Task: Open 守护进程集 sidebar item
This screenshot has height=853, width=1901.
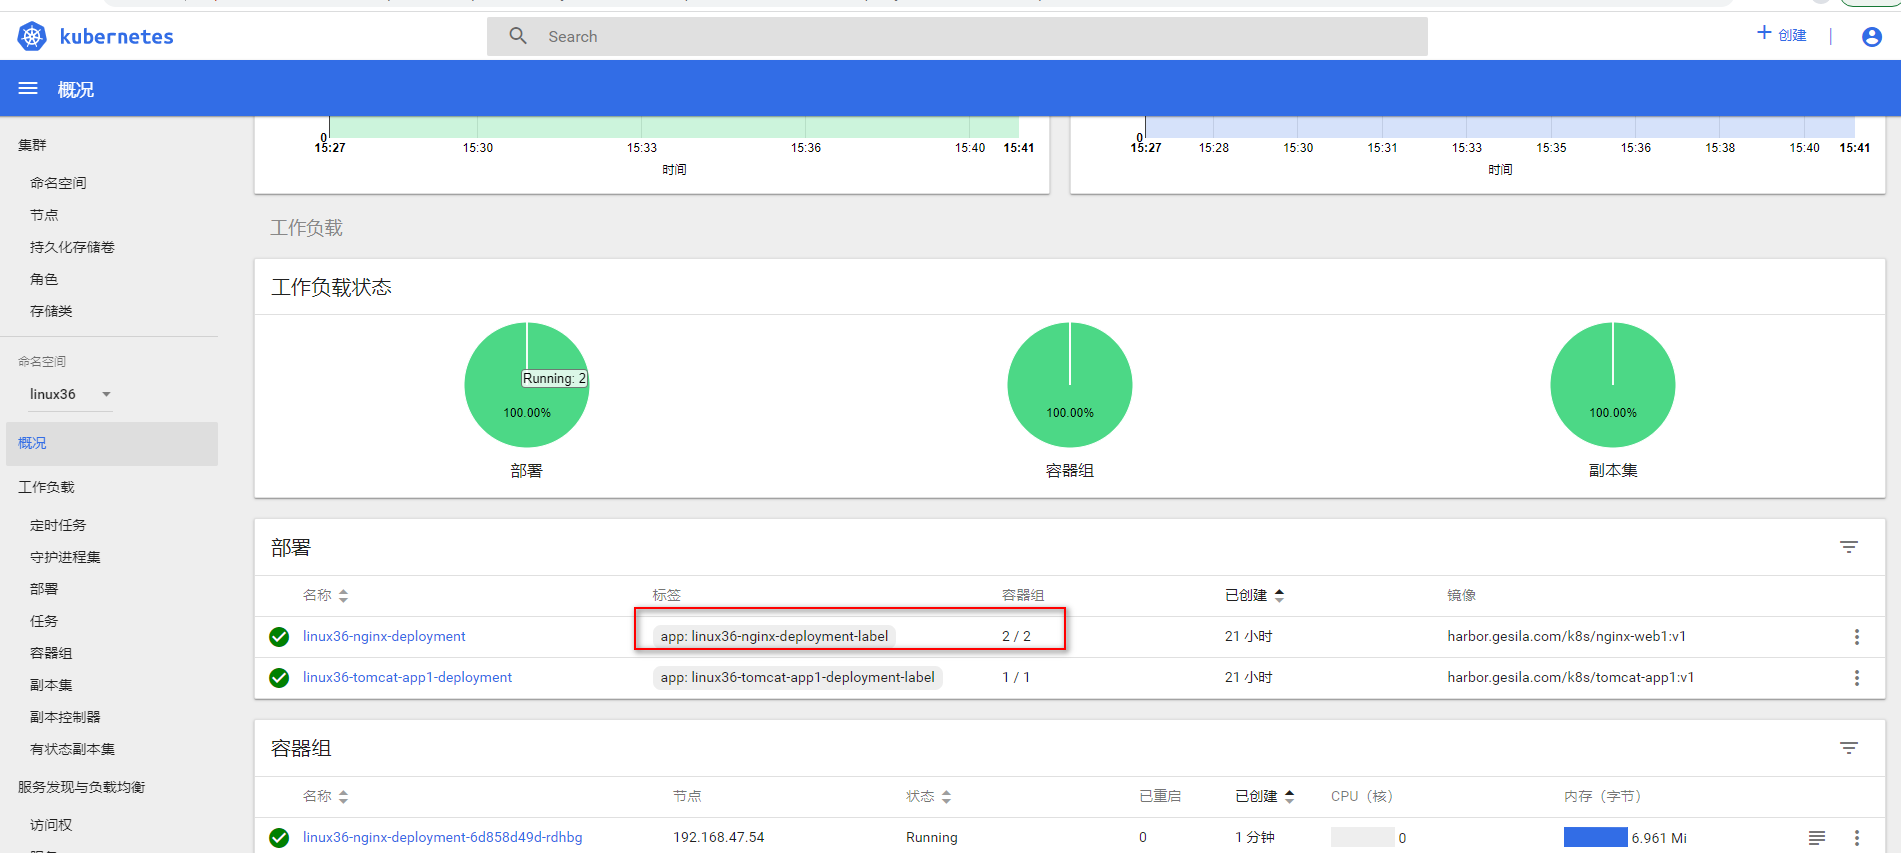Action: tap(65, 557)
